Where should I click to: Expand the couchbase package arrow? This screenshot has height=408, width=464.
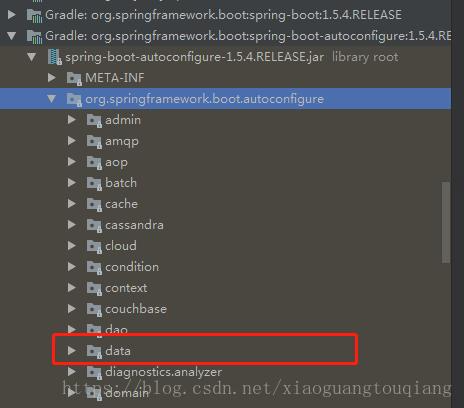[x=72, y=309]
